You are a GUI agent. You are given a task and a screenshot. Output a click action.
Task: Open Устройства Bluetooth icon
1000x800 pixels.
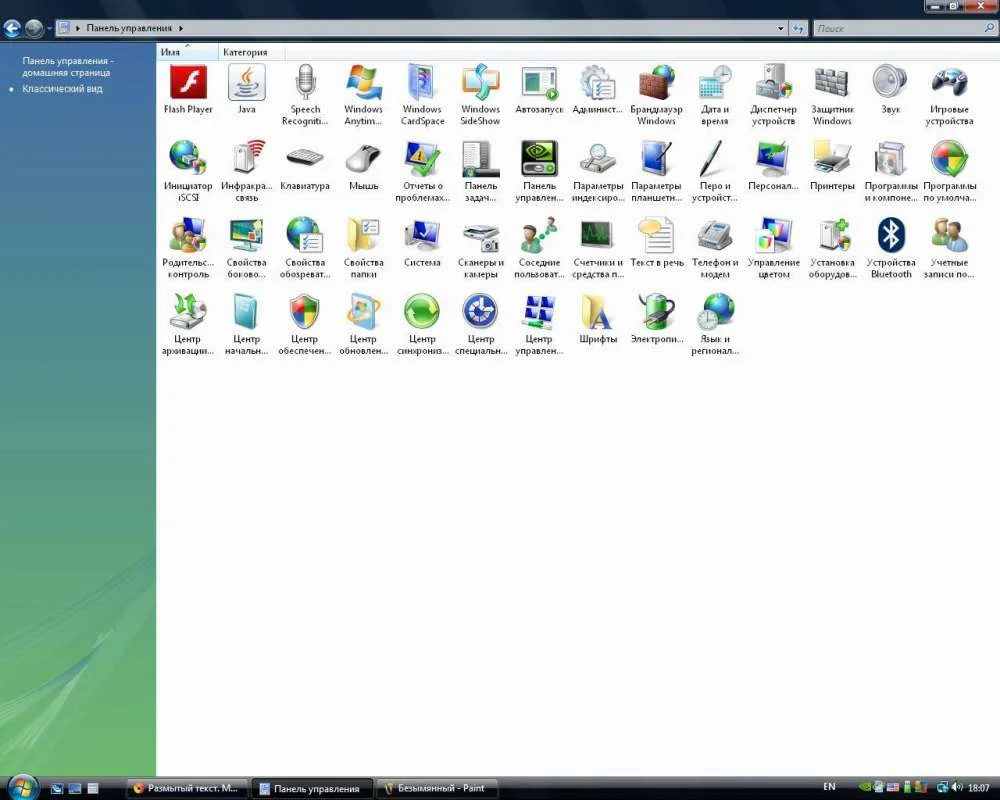890,248
